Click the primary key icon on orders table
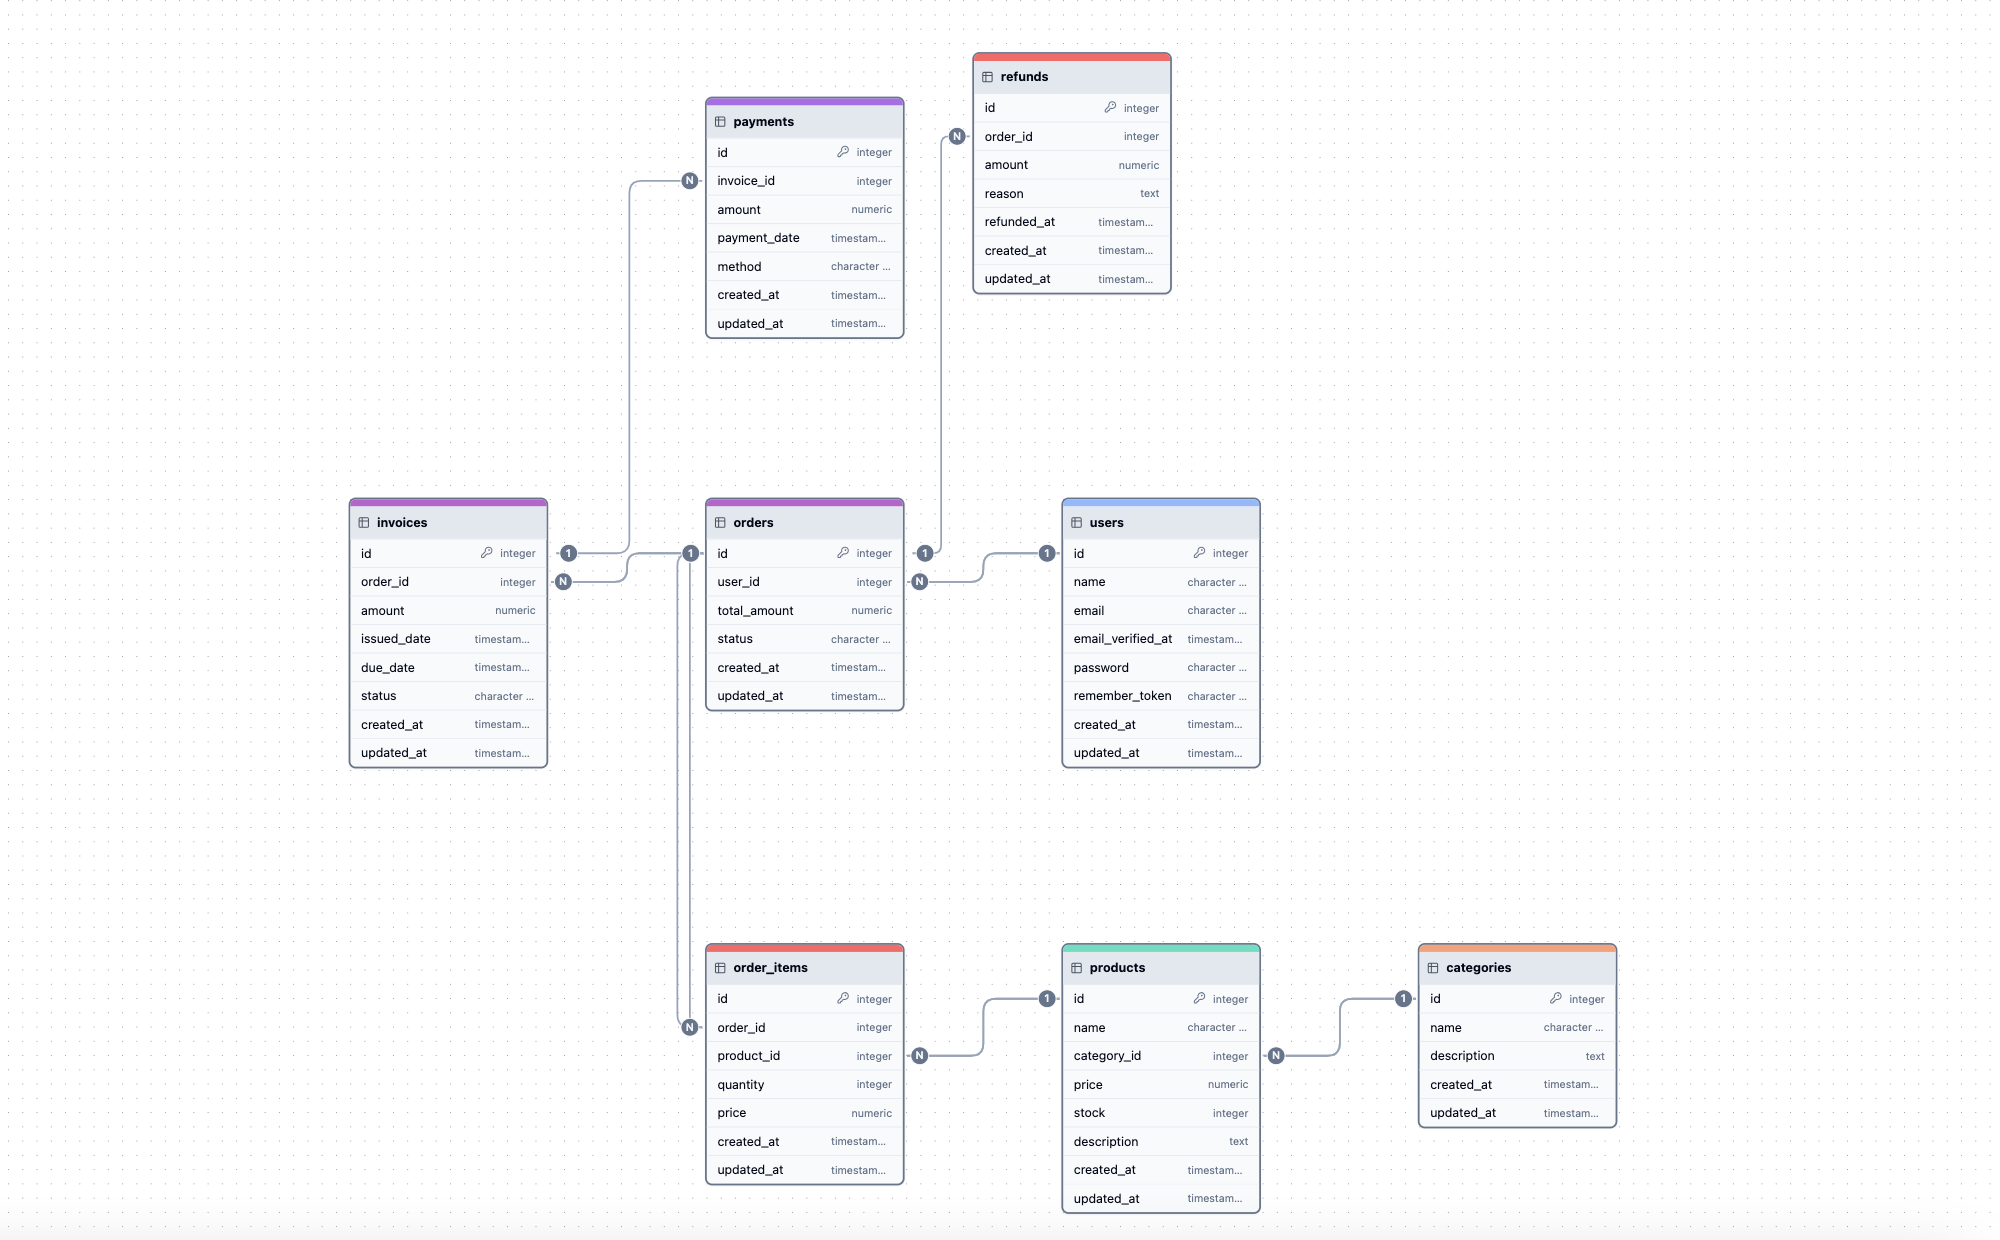 coord(843,553)
